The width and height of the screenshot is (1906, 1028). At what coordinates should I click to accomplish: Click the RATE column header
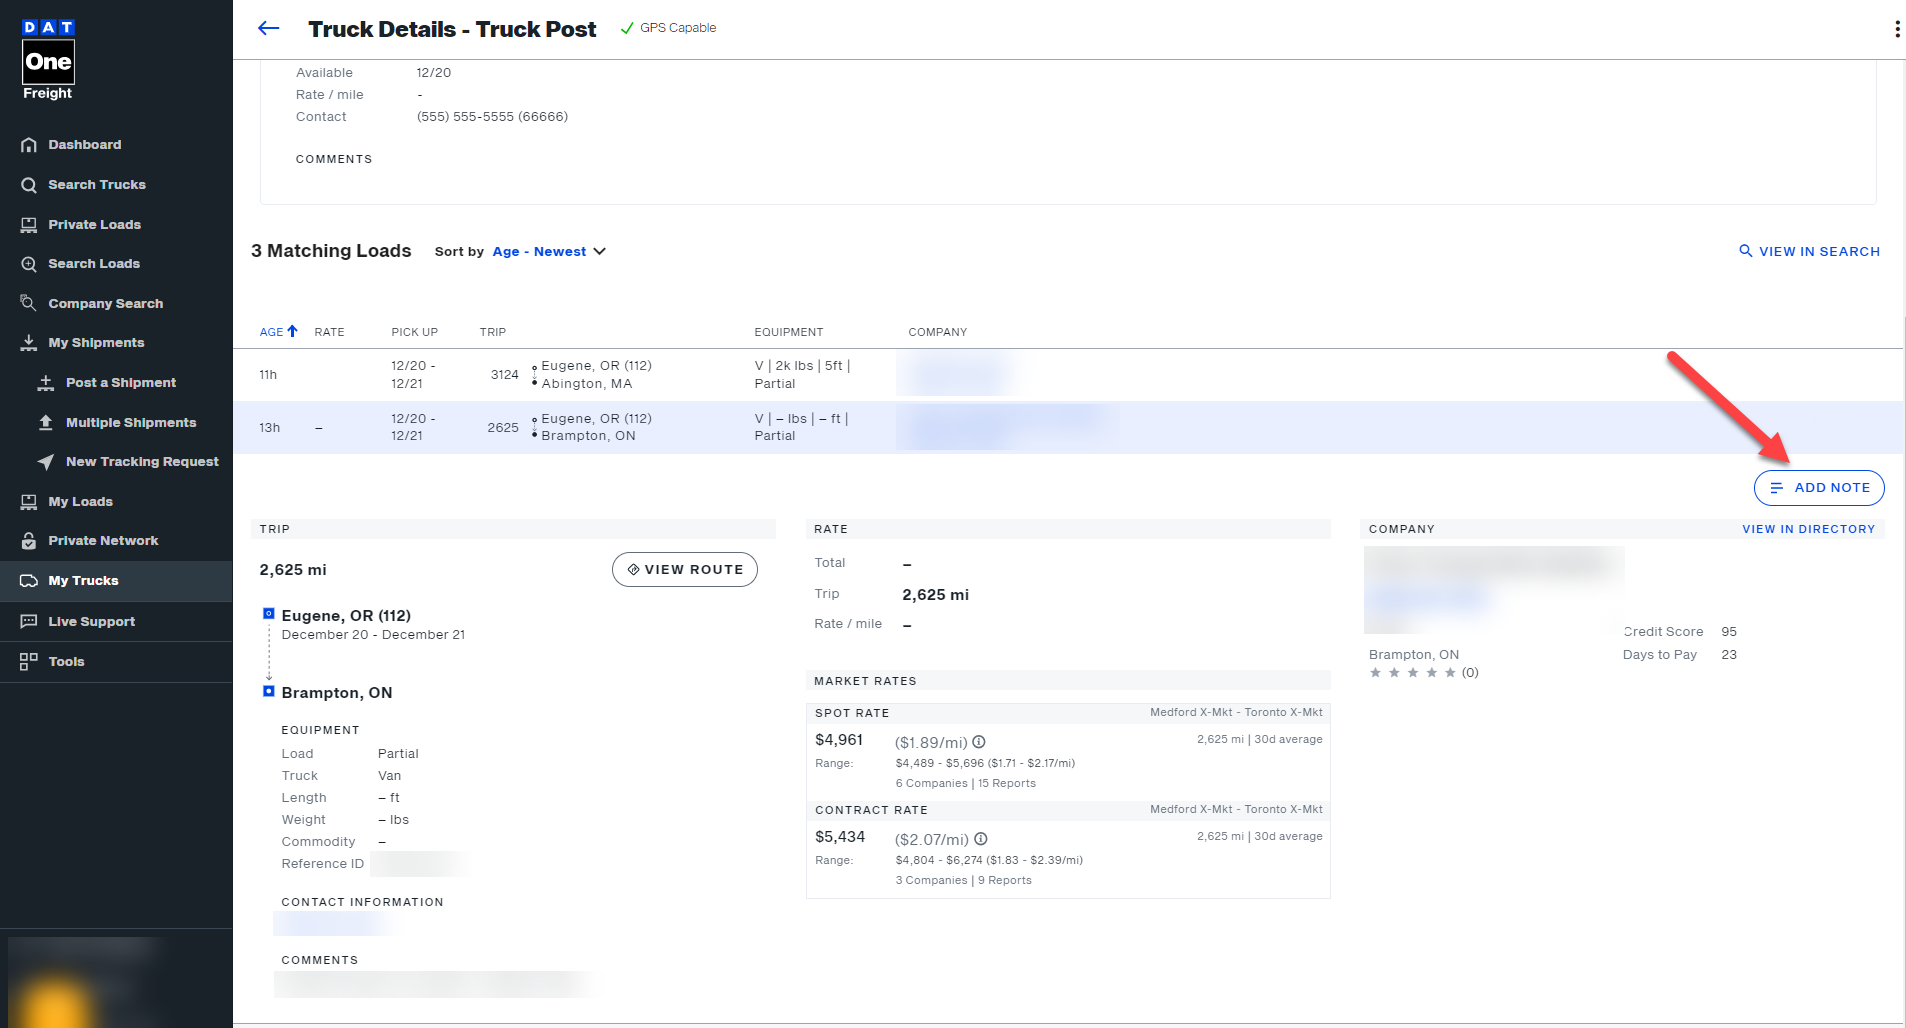(329, 332)
